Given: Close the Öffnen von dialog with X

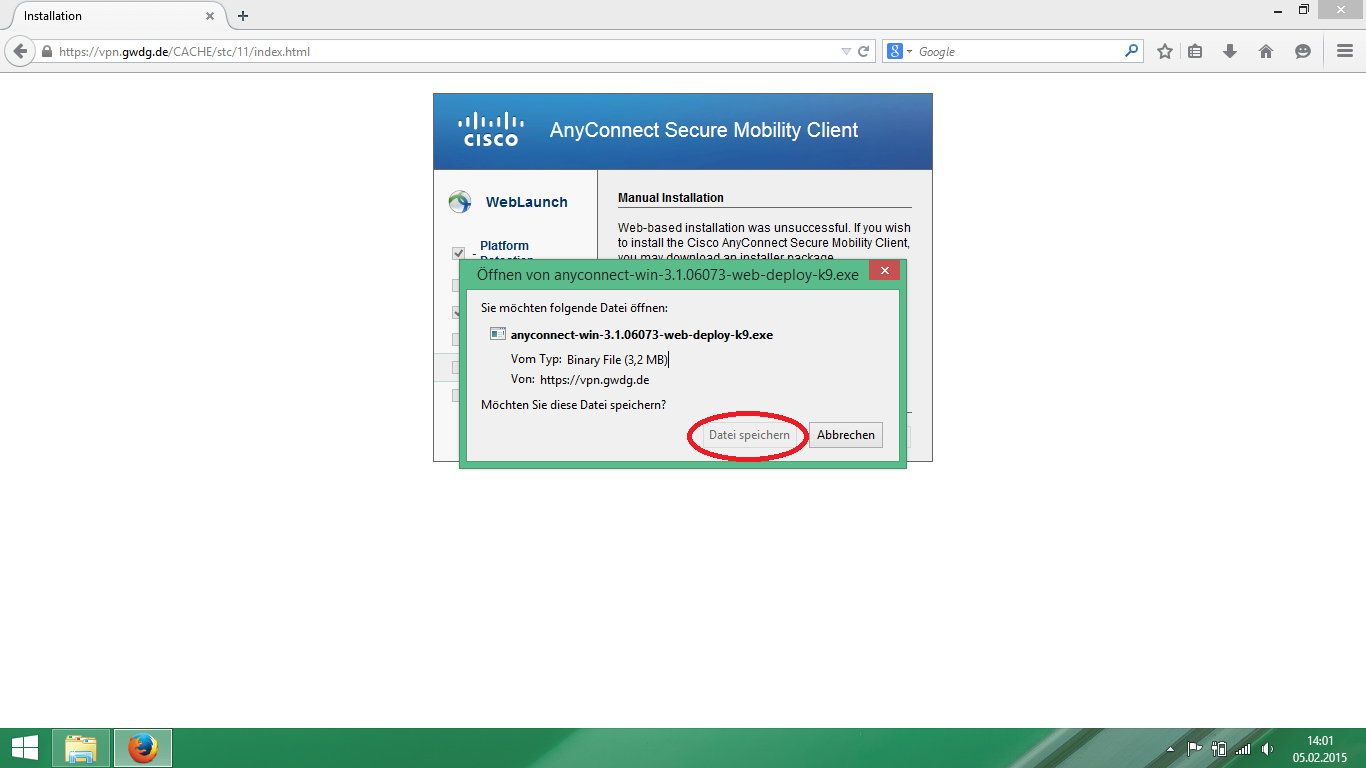Looking at the screenshot, I should pyautogui.click(x=884, y=271).
